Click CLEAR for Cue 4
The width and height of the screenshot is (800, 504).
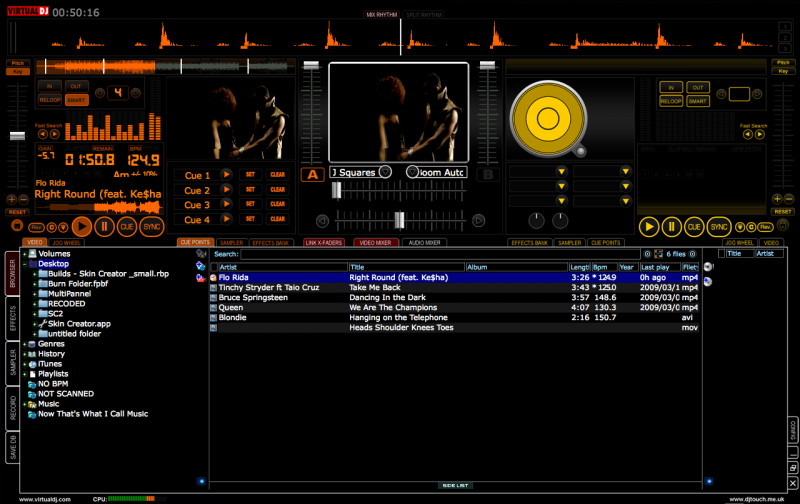278,219
